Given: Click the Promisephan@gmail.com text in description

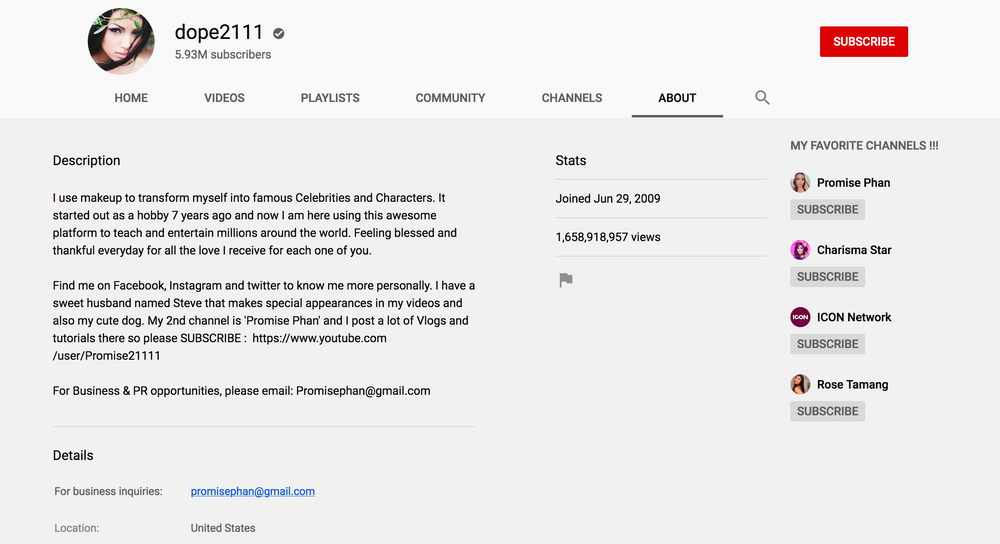Looking at the screenshot, I should [363, 391].
